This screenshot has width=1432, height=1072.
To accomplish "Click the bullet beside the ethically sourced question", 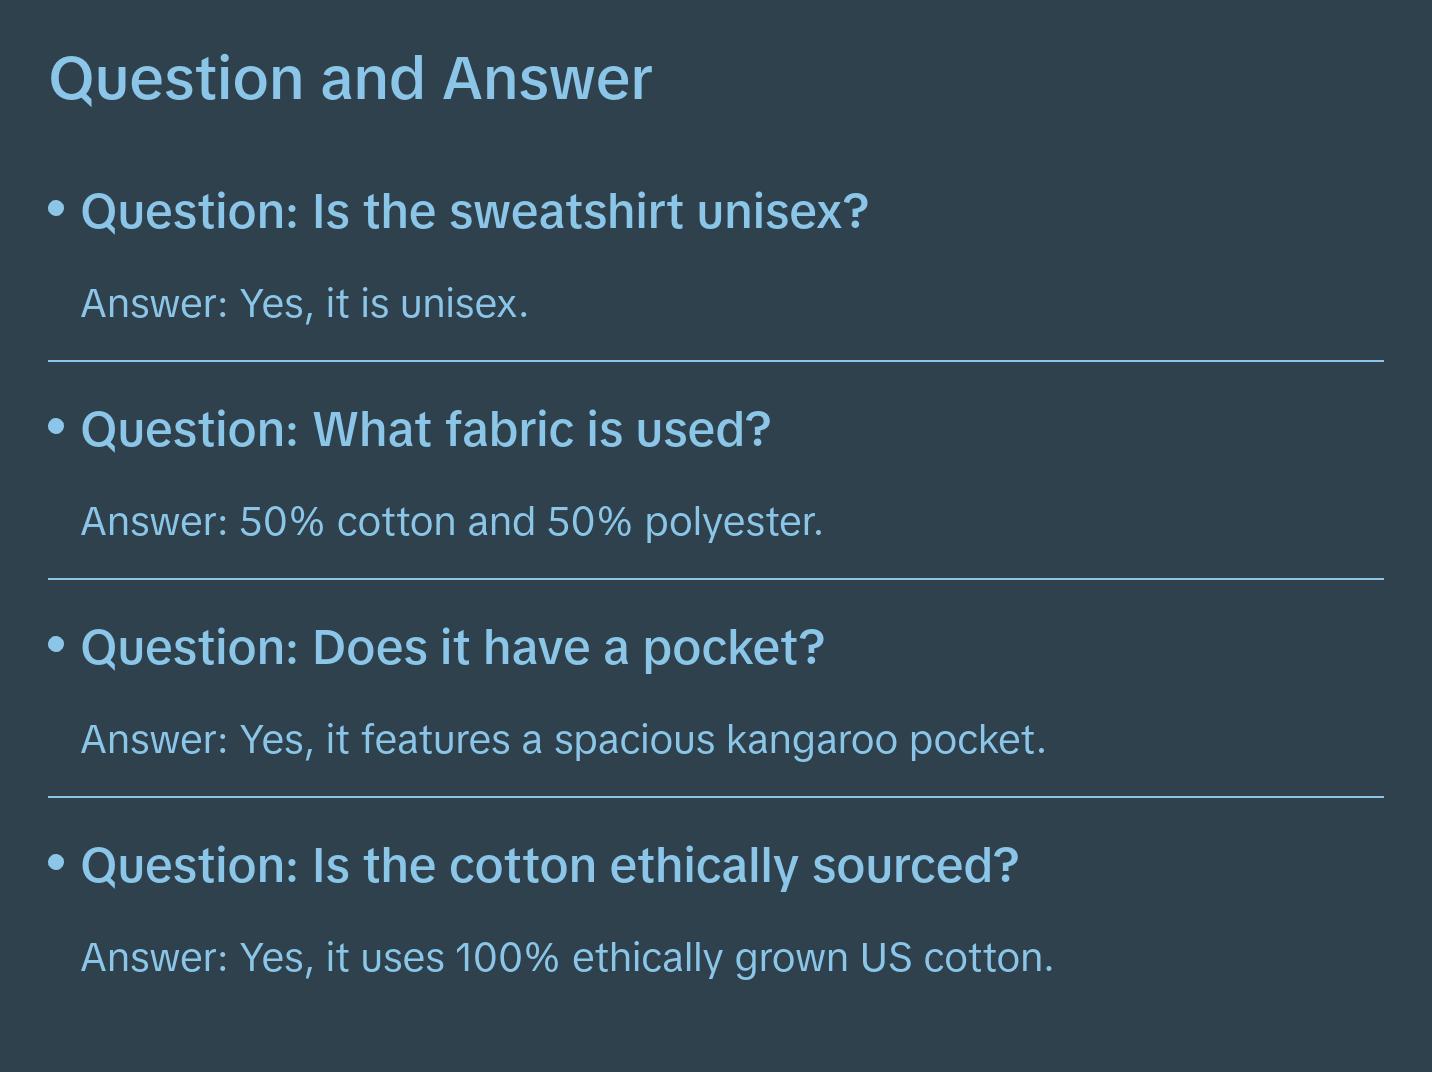I will pos(57,863).
